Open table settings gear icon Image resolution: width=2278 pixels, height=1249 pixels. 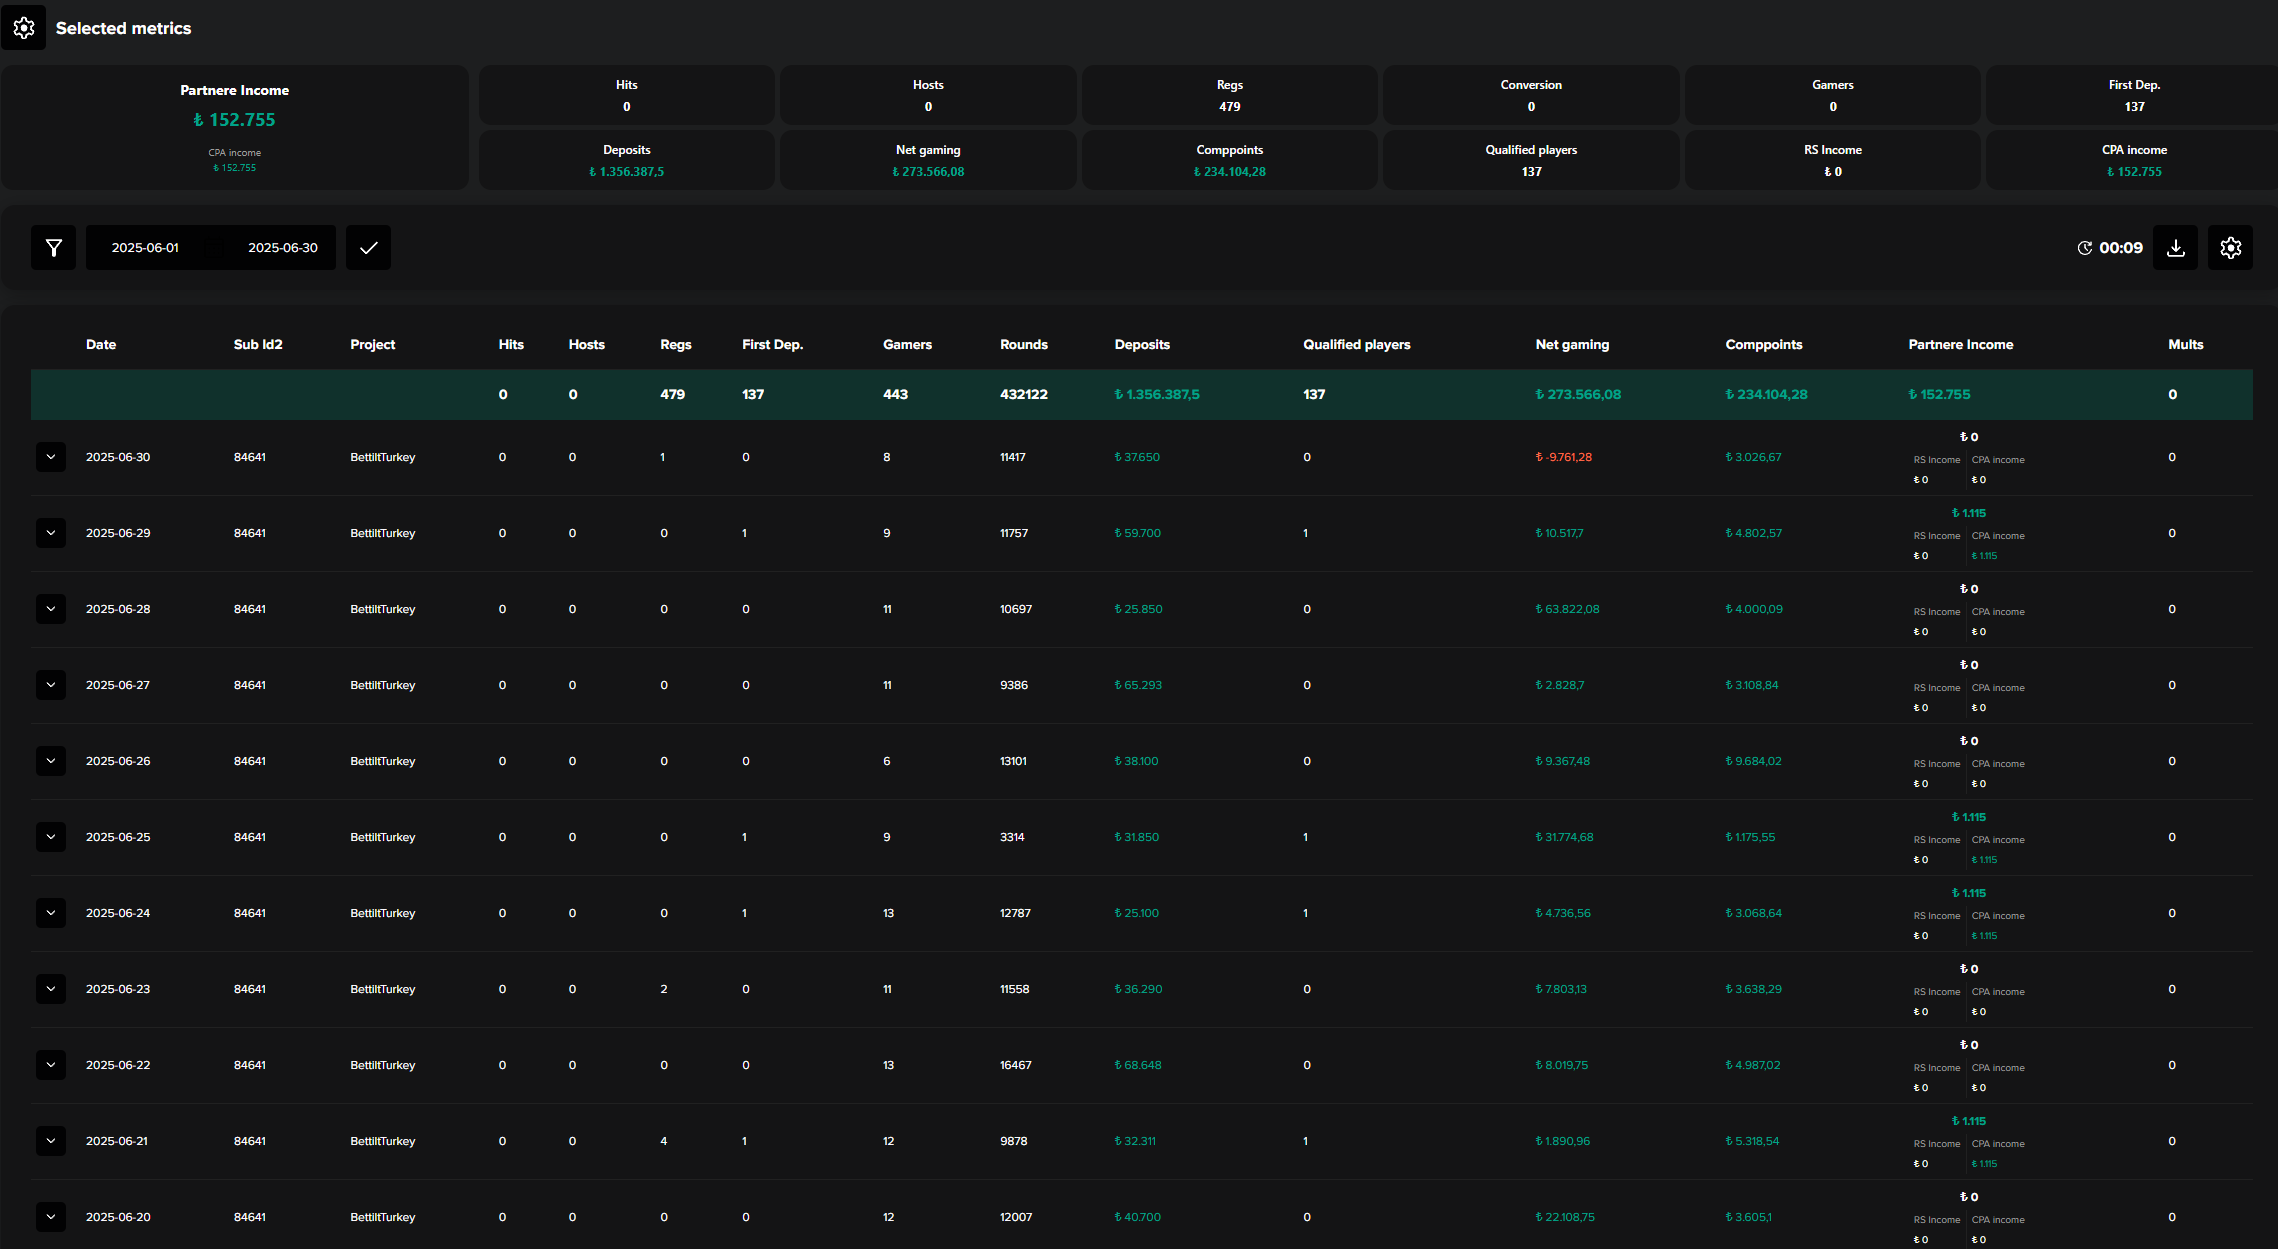[2230, 247]
